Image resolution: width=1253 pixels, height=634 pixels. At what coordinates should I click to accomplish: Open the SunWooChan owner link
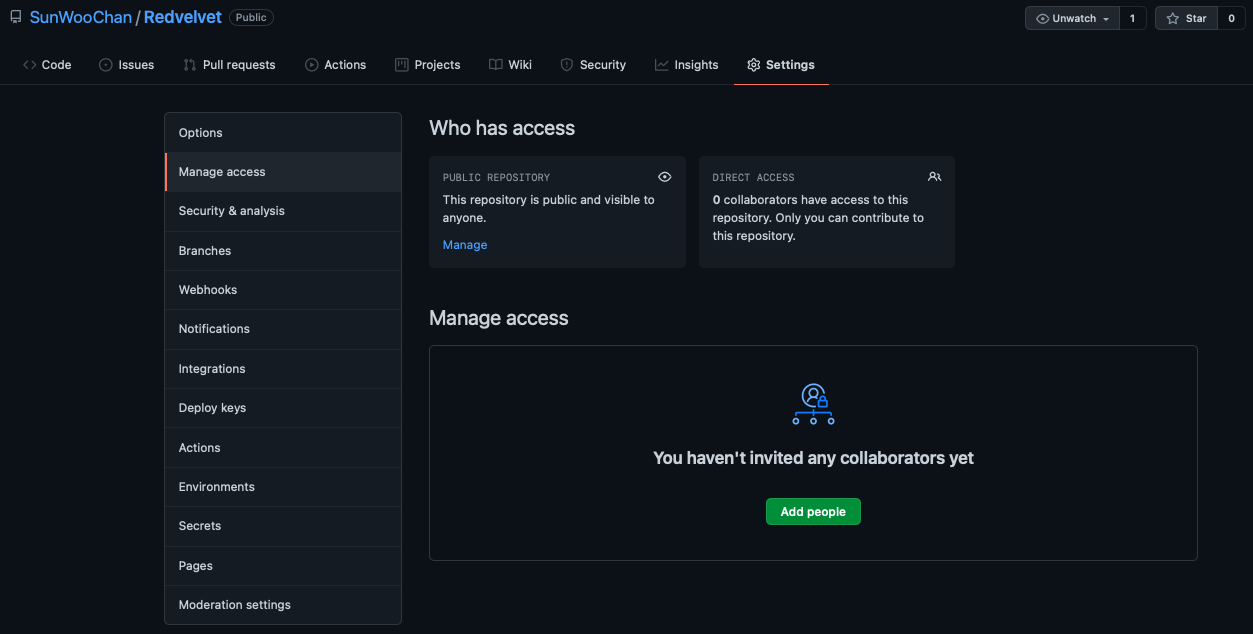click(81, 18)
